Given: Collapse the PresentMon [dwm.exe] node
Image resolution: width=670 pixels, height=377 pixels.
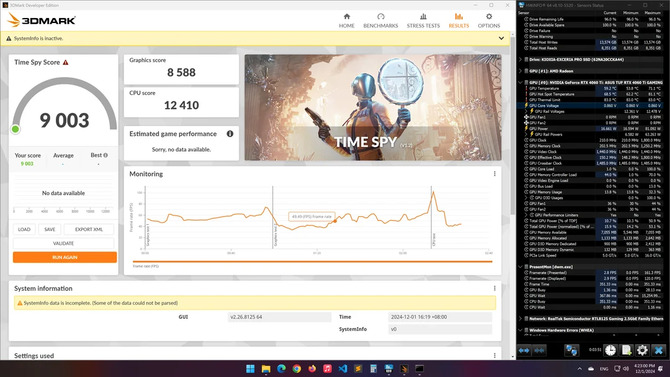Looking at the screenshot, I should coord(520,267).
